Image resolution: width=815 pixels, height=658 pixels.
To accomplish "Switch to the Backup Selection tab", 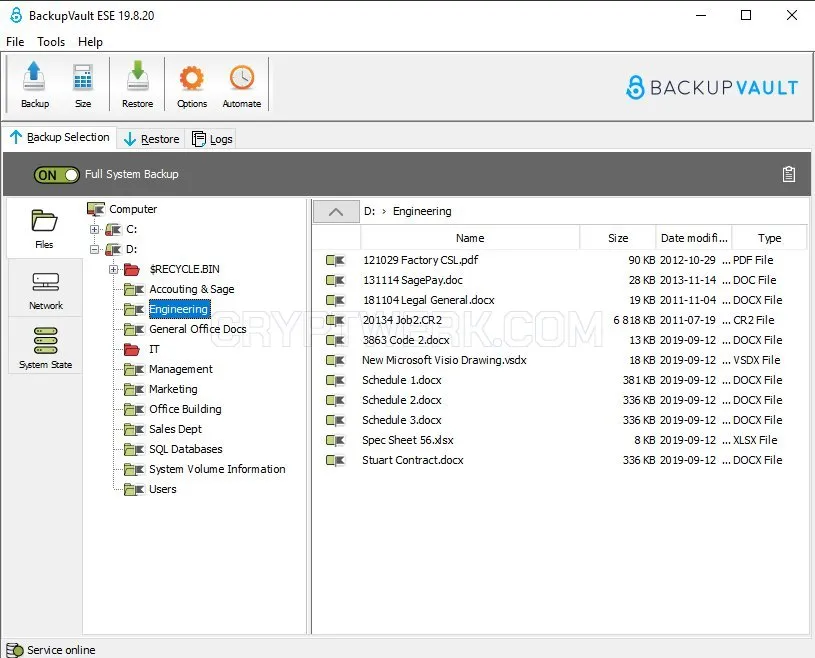I will tap(59, 137).
